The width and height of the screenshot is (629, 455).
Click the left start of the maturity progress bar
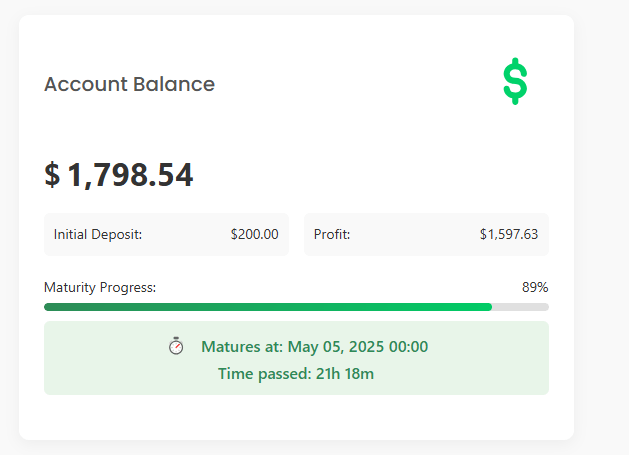[48, 307]
